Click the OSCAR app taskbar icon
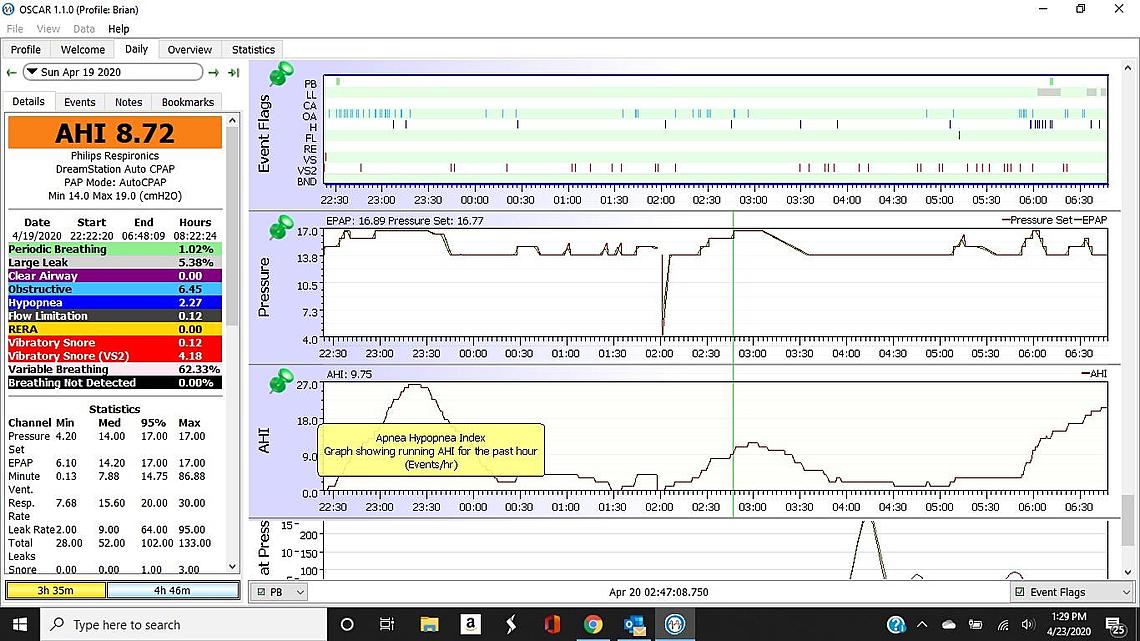This screenshot has width=1140, height=641. coord(675,624)
